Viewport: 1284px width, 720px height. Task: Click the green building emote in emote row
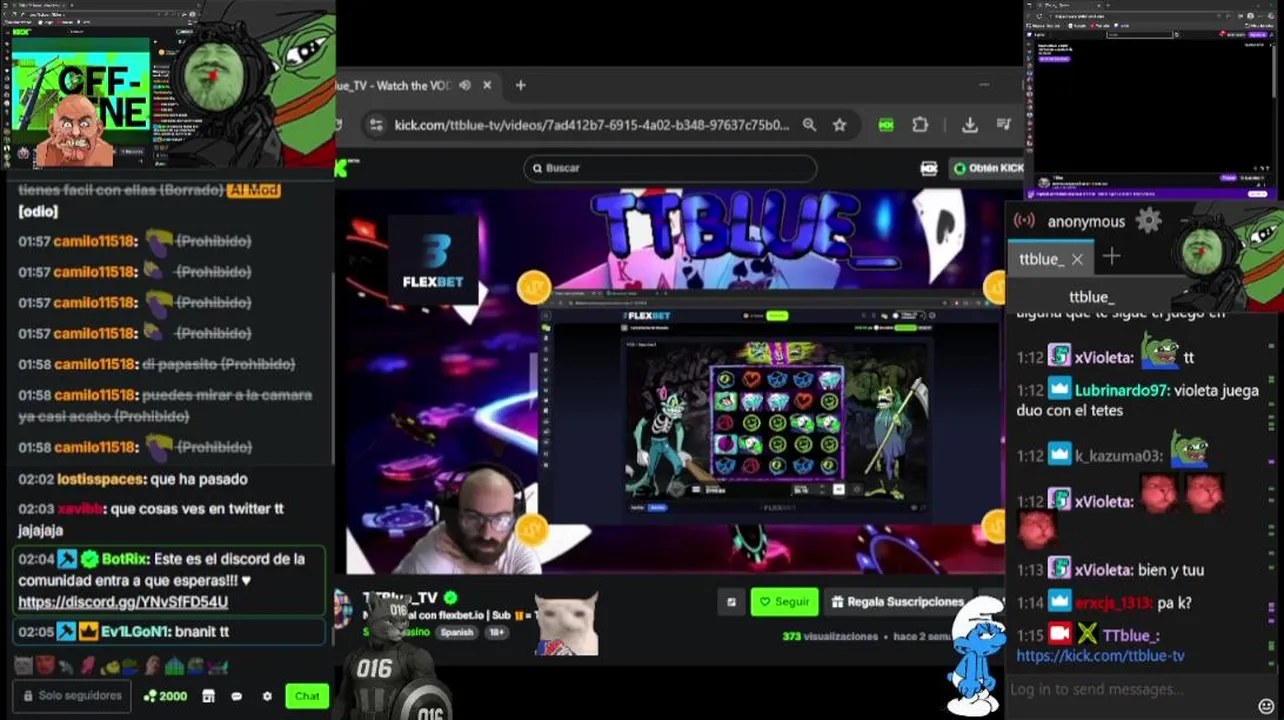tap(174, 666)
